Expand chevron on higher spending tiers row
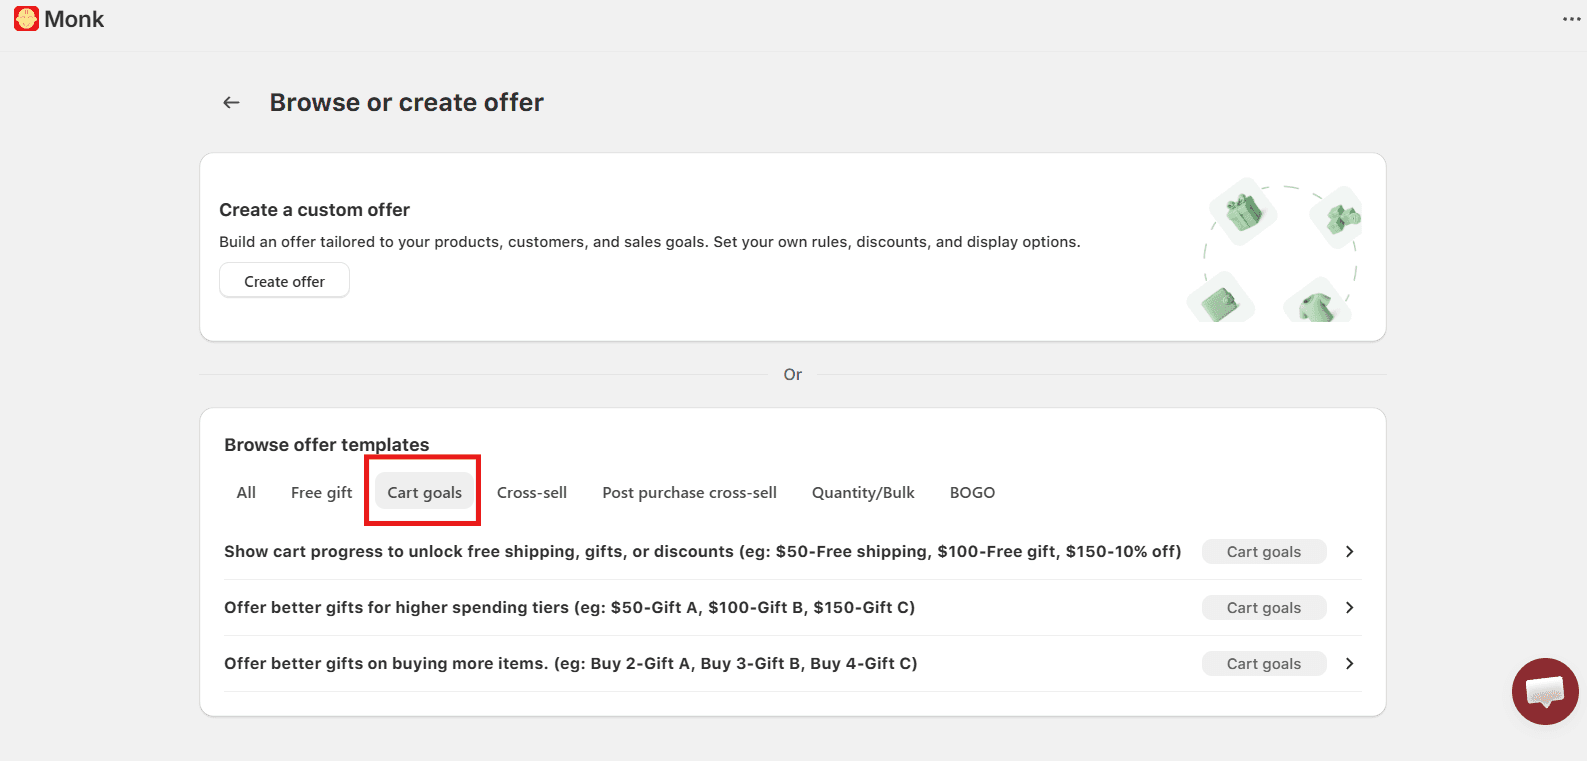 pyautogui.click(x=1349, y=608)
